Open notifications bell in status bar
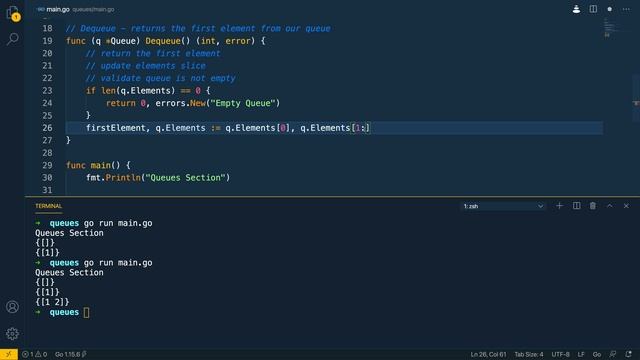Image resolution: width=640 pixels, height=360 pixels. pyautogui.click(x=628, y=354)
